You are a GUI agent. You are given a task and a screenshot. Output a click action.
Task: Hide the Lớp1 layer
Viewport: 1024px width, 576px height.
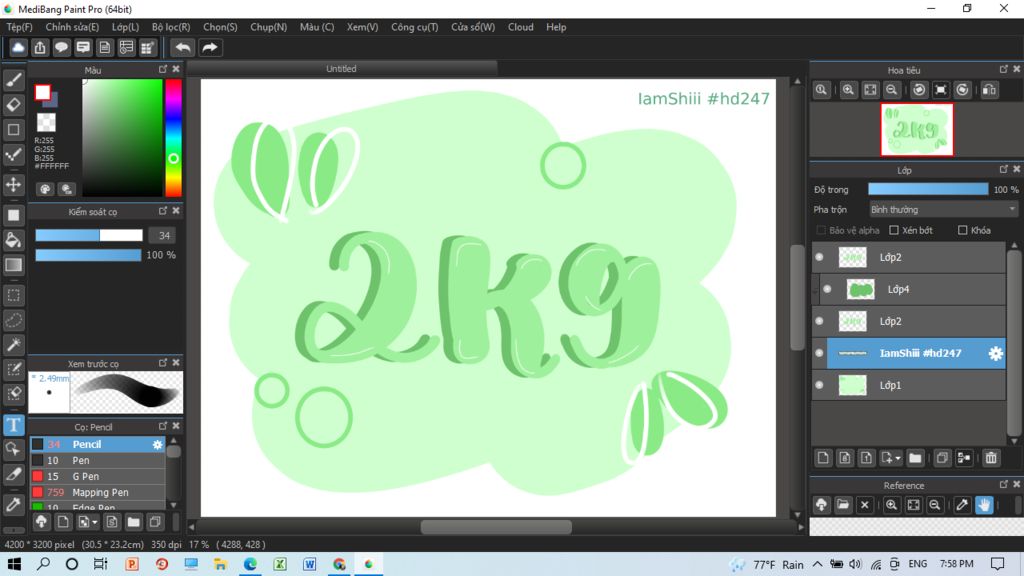(820, 385)
